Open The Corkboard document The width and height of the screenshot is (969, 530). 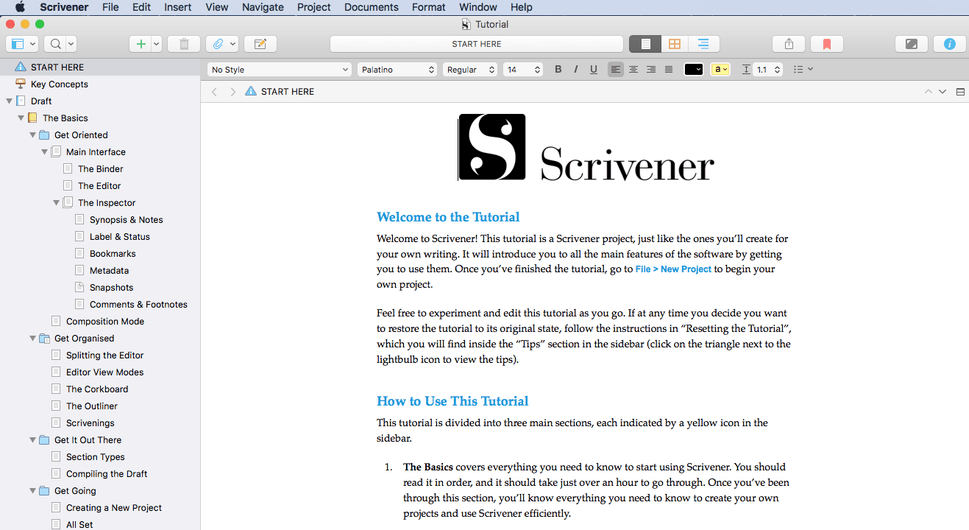[97, 389]
